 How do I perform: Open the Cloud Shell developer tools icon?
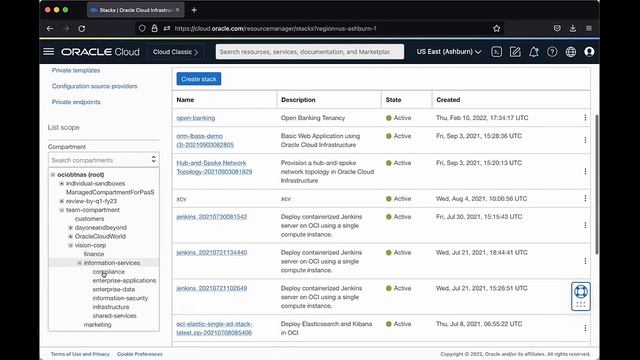496,52
